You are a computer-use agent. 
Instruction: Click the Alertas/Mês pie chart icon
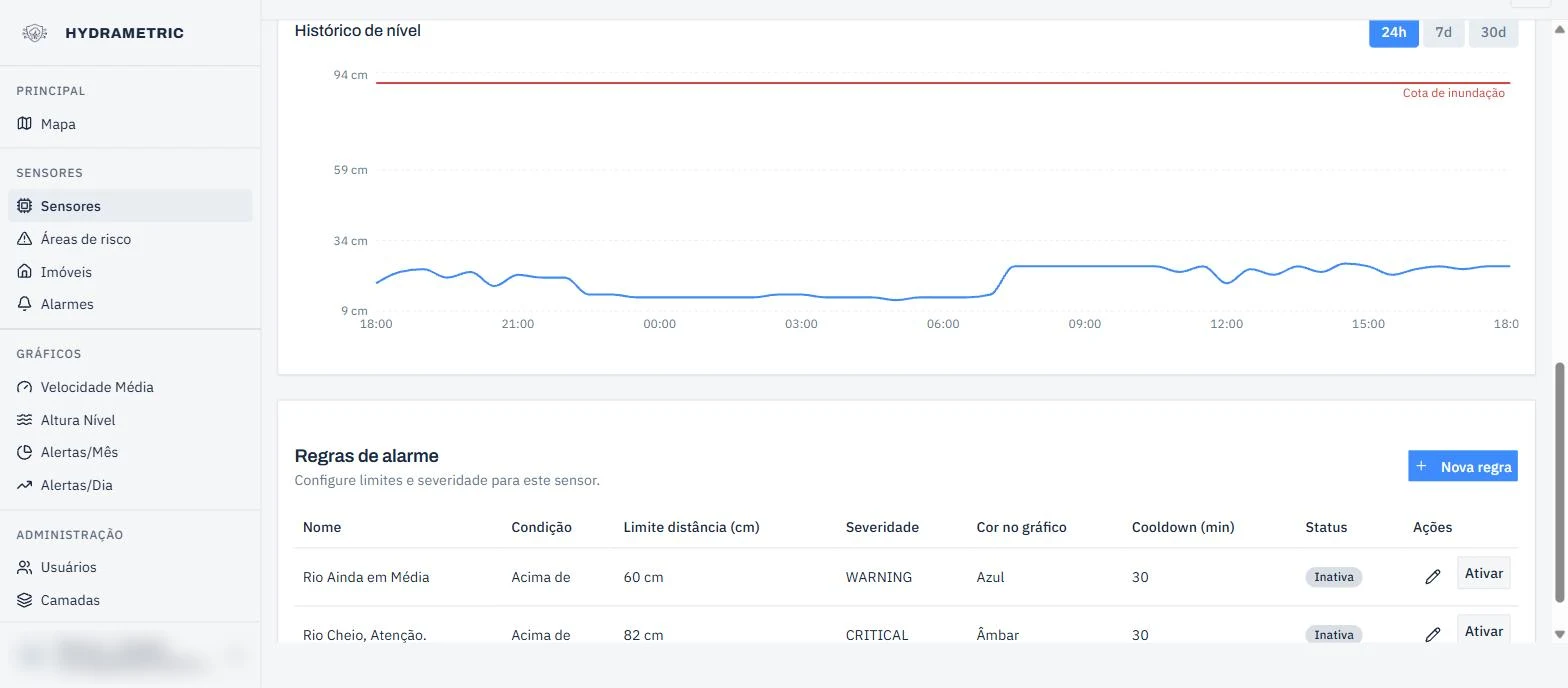25,452
